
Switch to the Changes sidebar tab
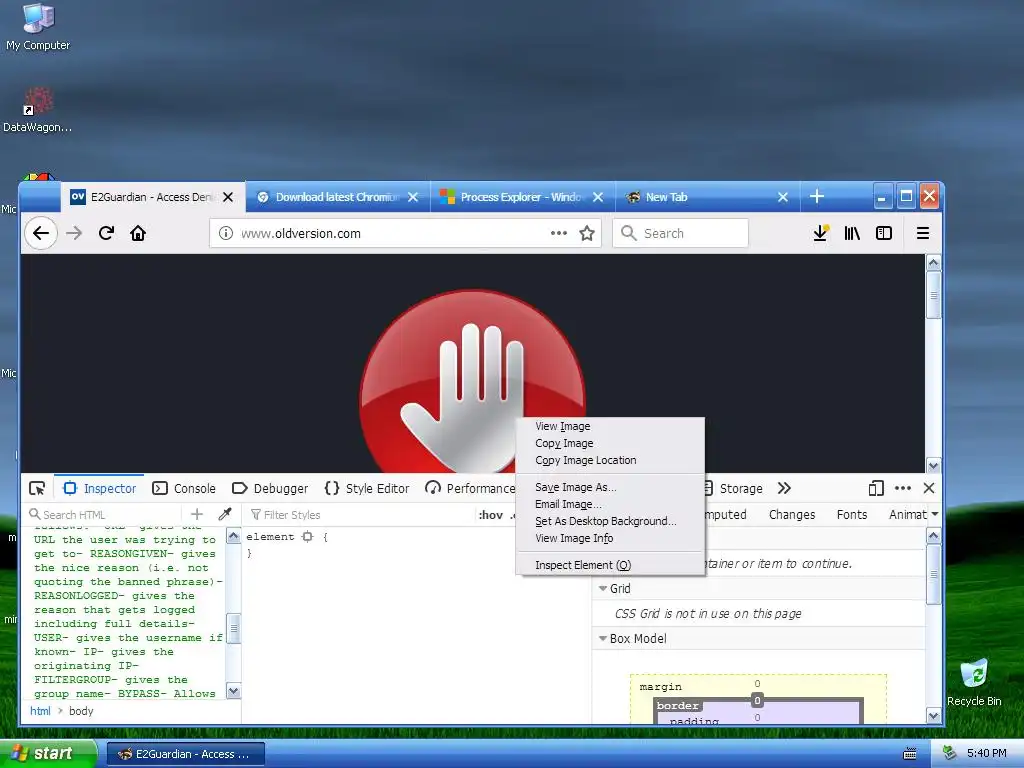792,515
